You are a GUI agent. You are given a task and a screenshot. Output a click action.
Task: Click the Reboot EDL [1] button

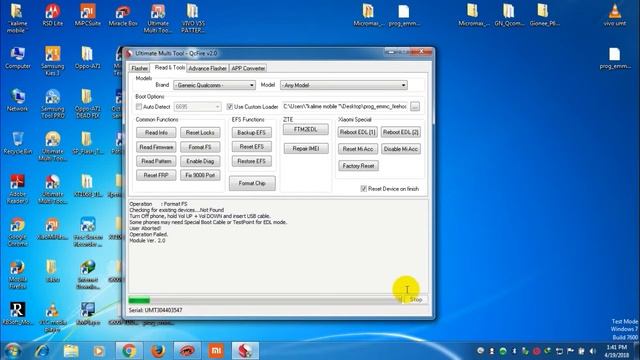coord(358,132)
